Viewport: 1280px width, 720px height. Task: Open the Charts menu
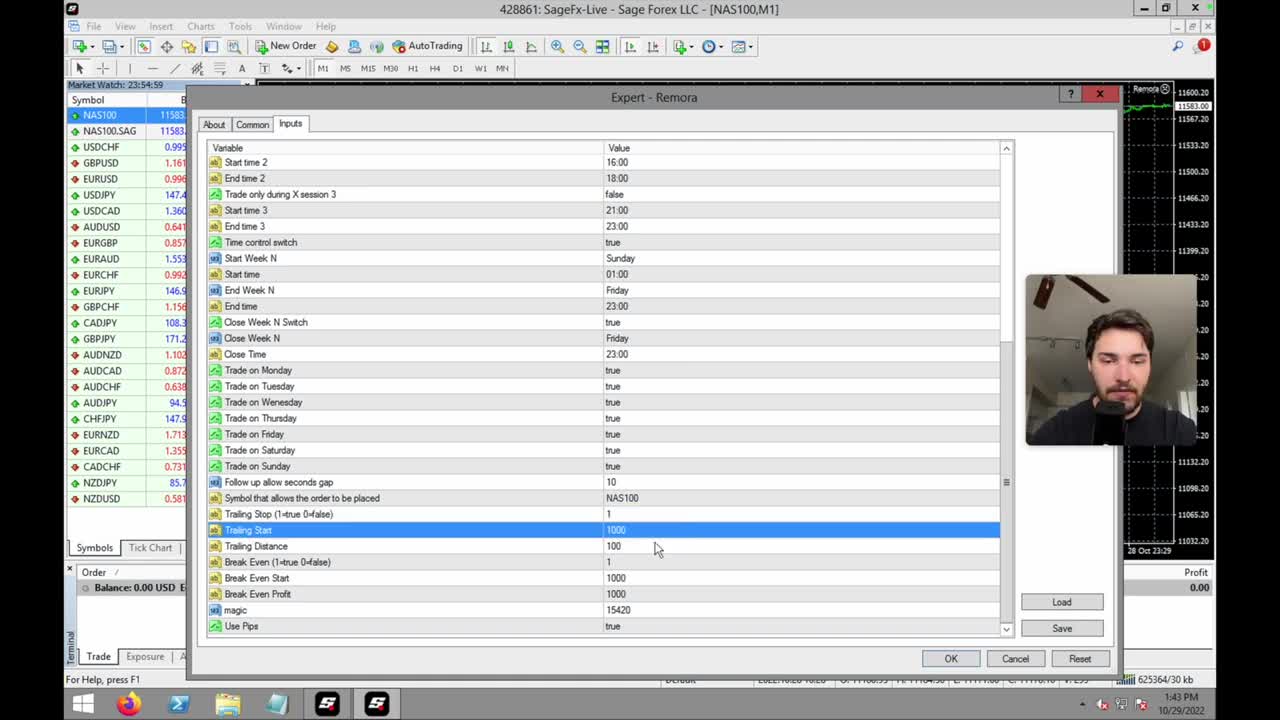point(201,26)
